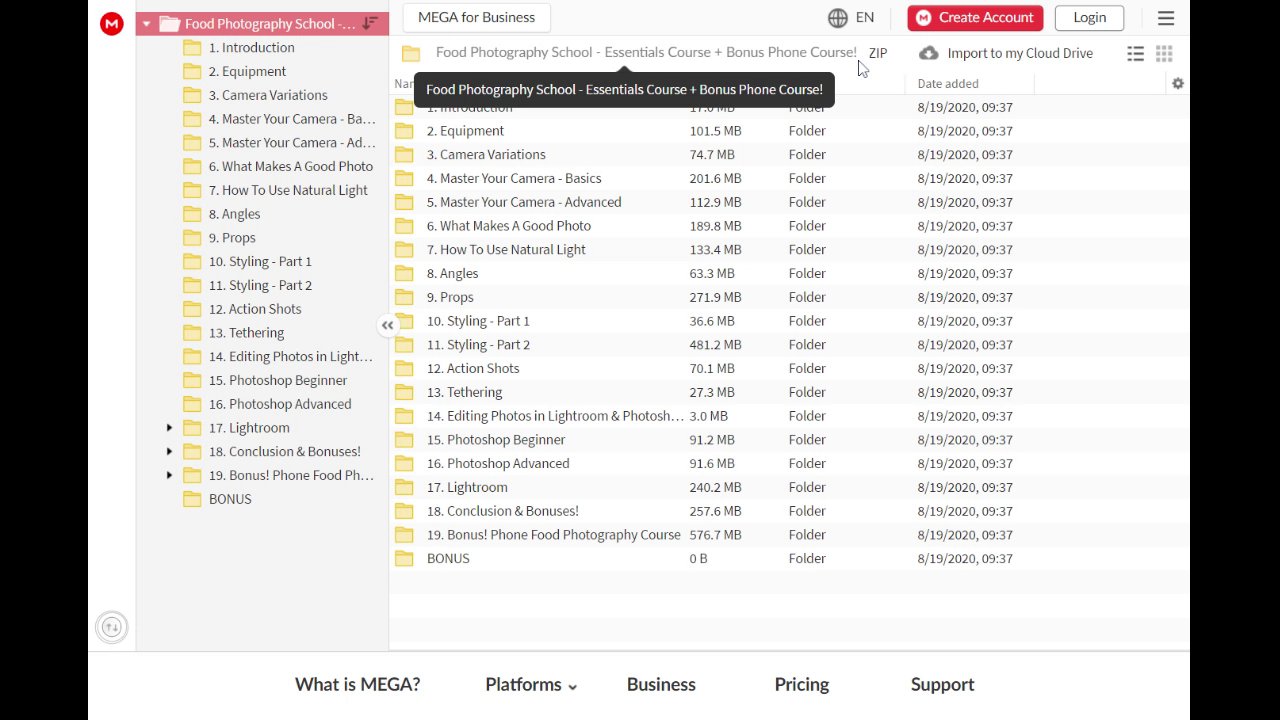Select 6. What Makes A Good Photo in tree
Image resolution: width=1280 pixels, height=720 pixels.
(x=291, y=167)
